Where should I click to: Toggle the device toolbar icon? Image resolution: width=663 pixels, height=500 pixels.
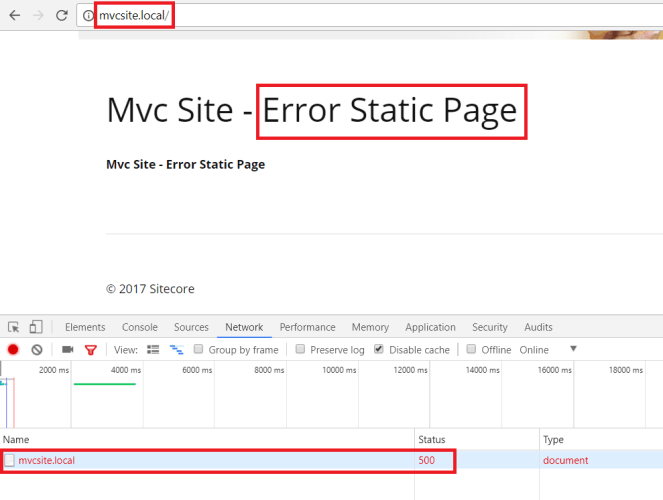tap(36, 327)
